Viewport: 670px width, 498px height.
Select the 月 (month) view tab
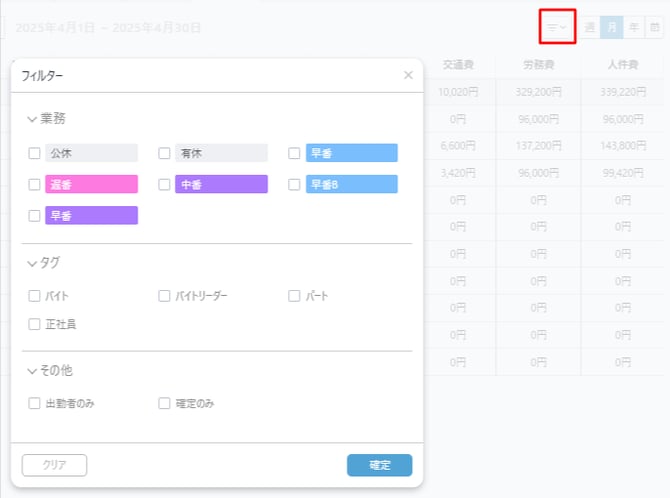click(x=612, y=27)
